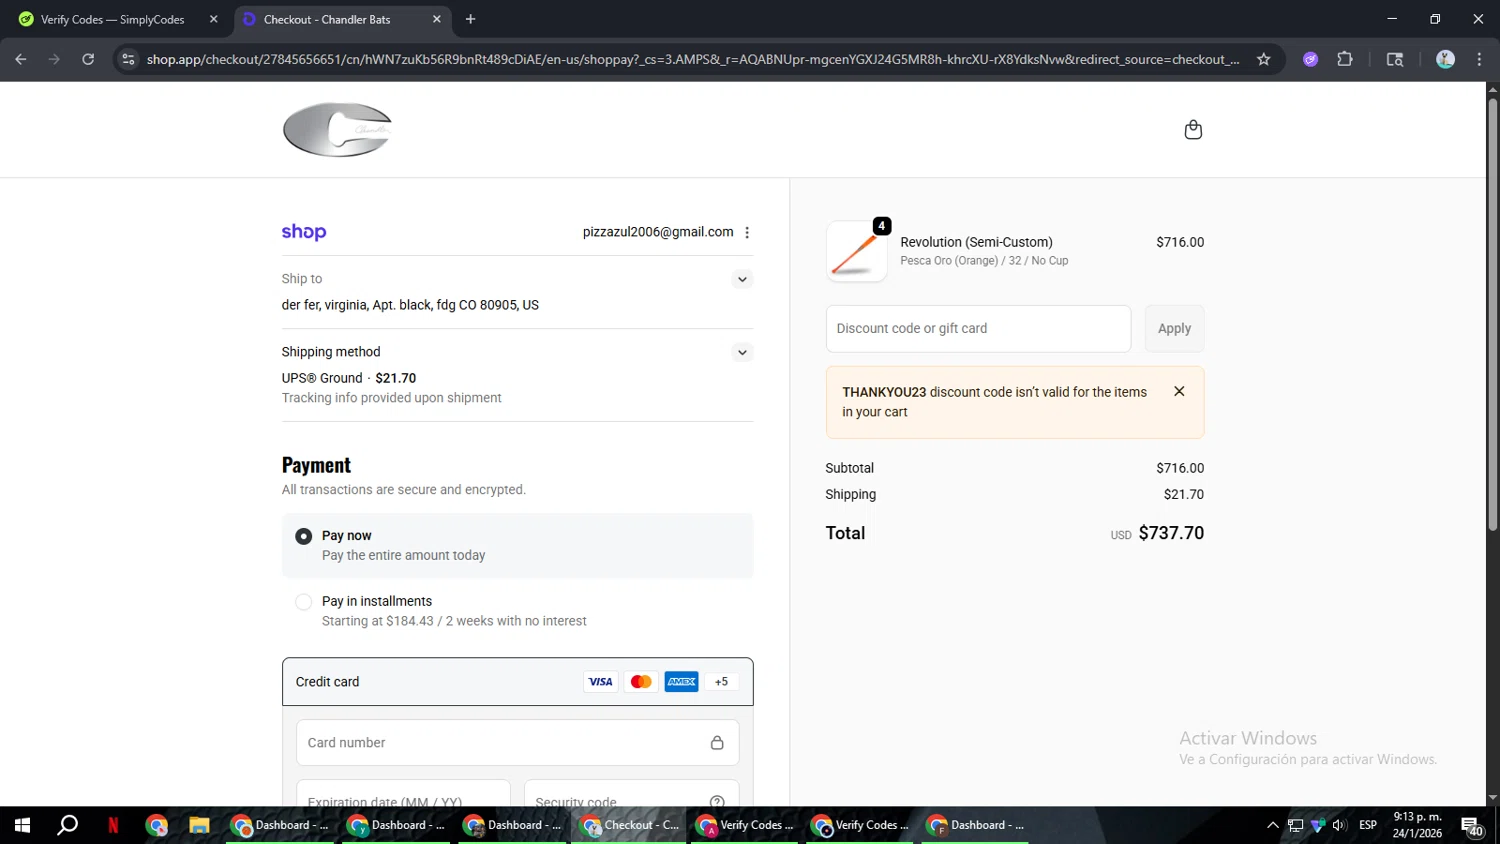
Task: Open a new browser tab
Action: (470, 19)
